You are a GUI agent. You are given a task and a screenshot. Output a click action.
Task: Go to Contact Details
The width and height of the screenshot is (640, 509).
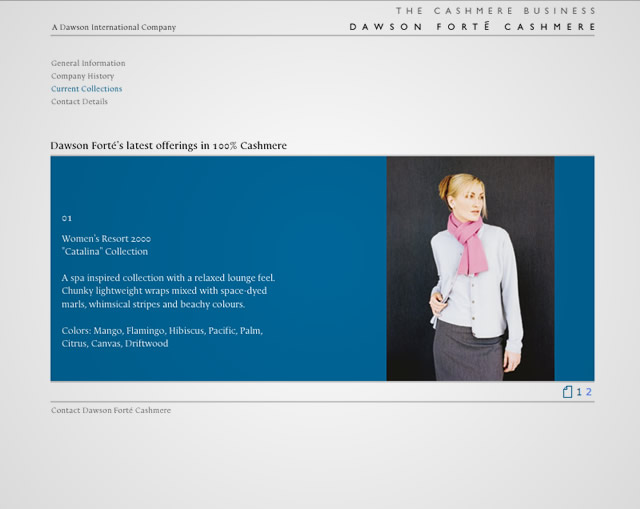click(79, 102)
